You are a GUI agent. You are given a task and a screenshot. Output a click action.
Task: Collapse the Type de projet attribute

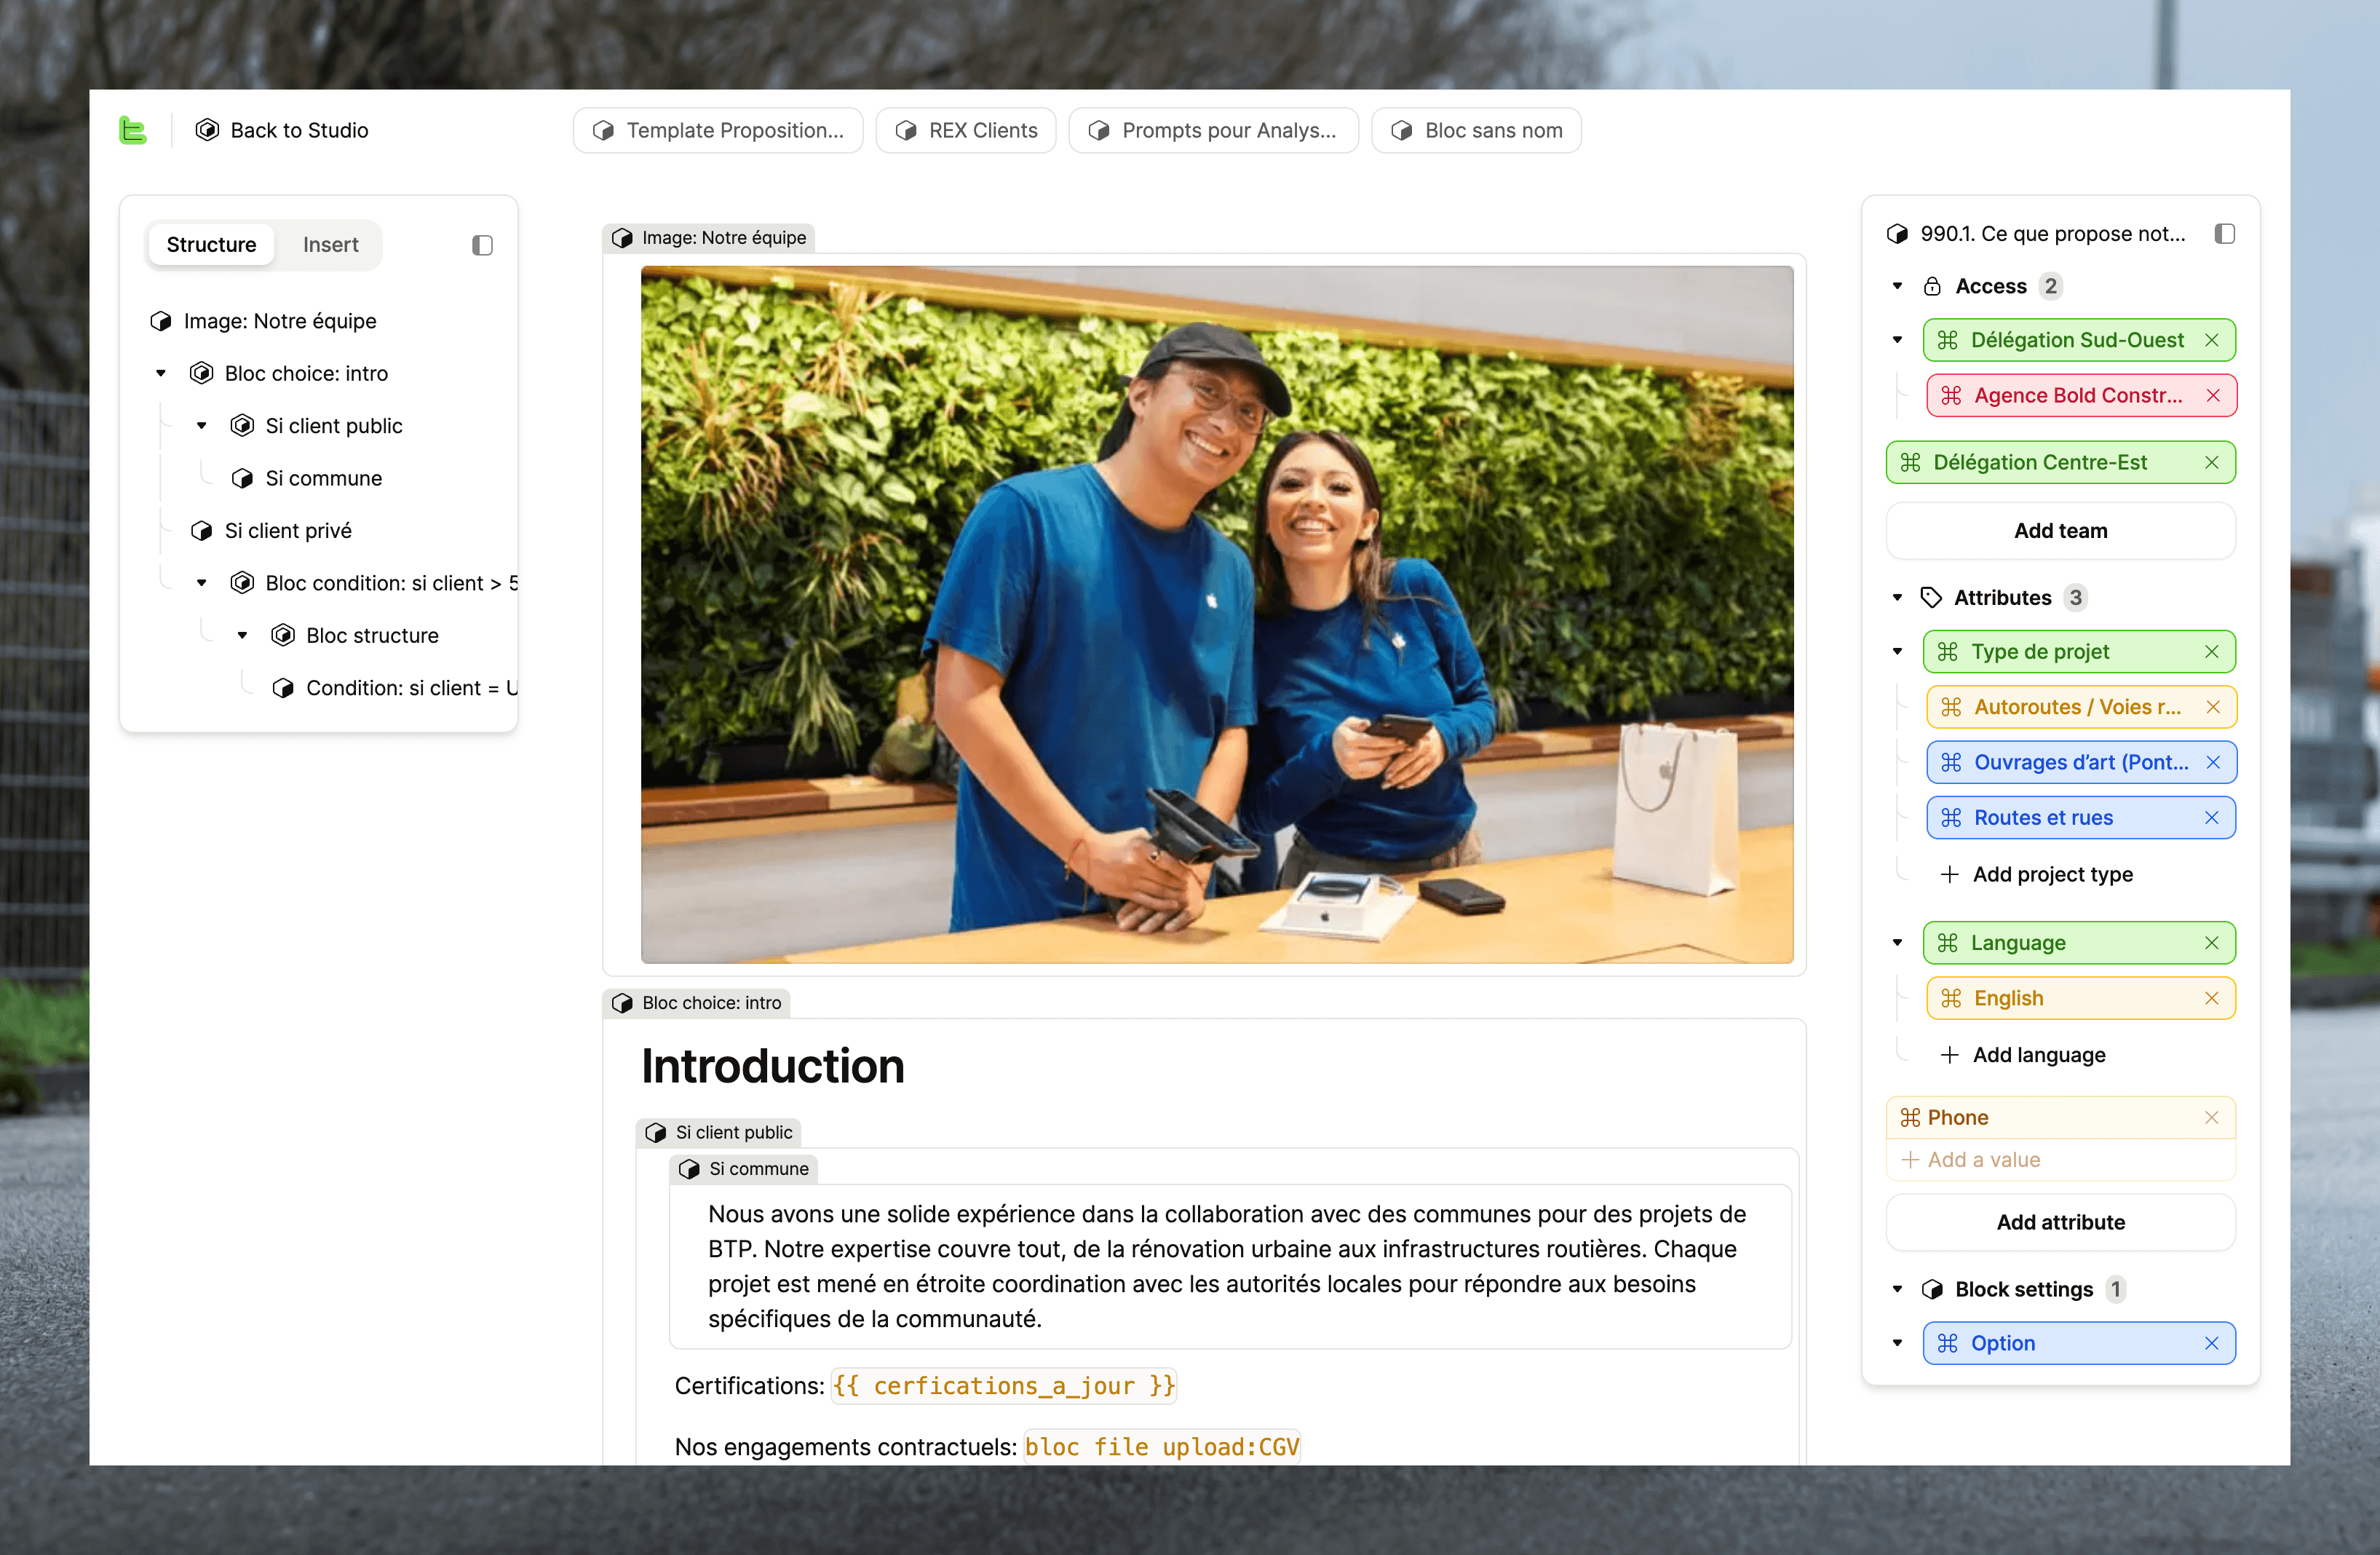coord(1897,652)
